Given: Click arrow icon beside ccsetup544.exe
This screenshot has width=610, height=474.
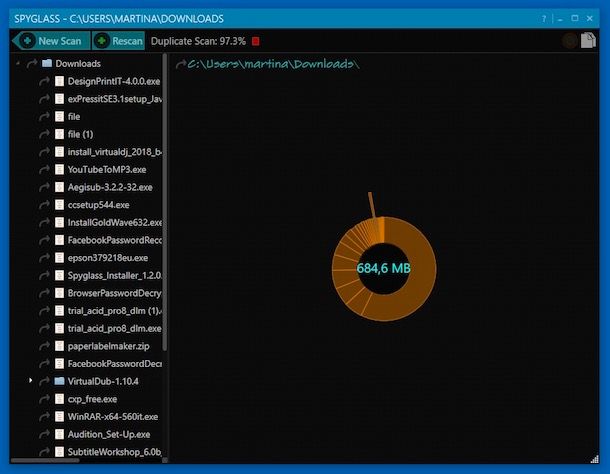Looking at the screenshot, I should 44,205.
